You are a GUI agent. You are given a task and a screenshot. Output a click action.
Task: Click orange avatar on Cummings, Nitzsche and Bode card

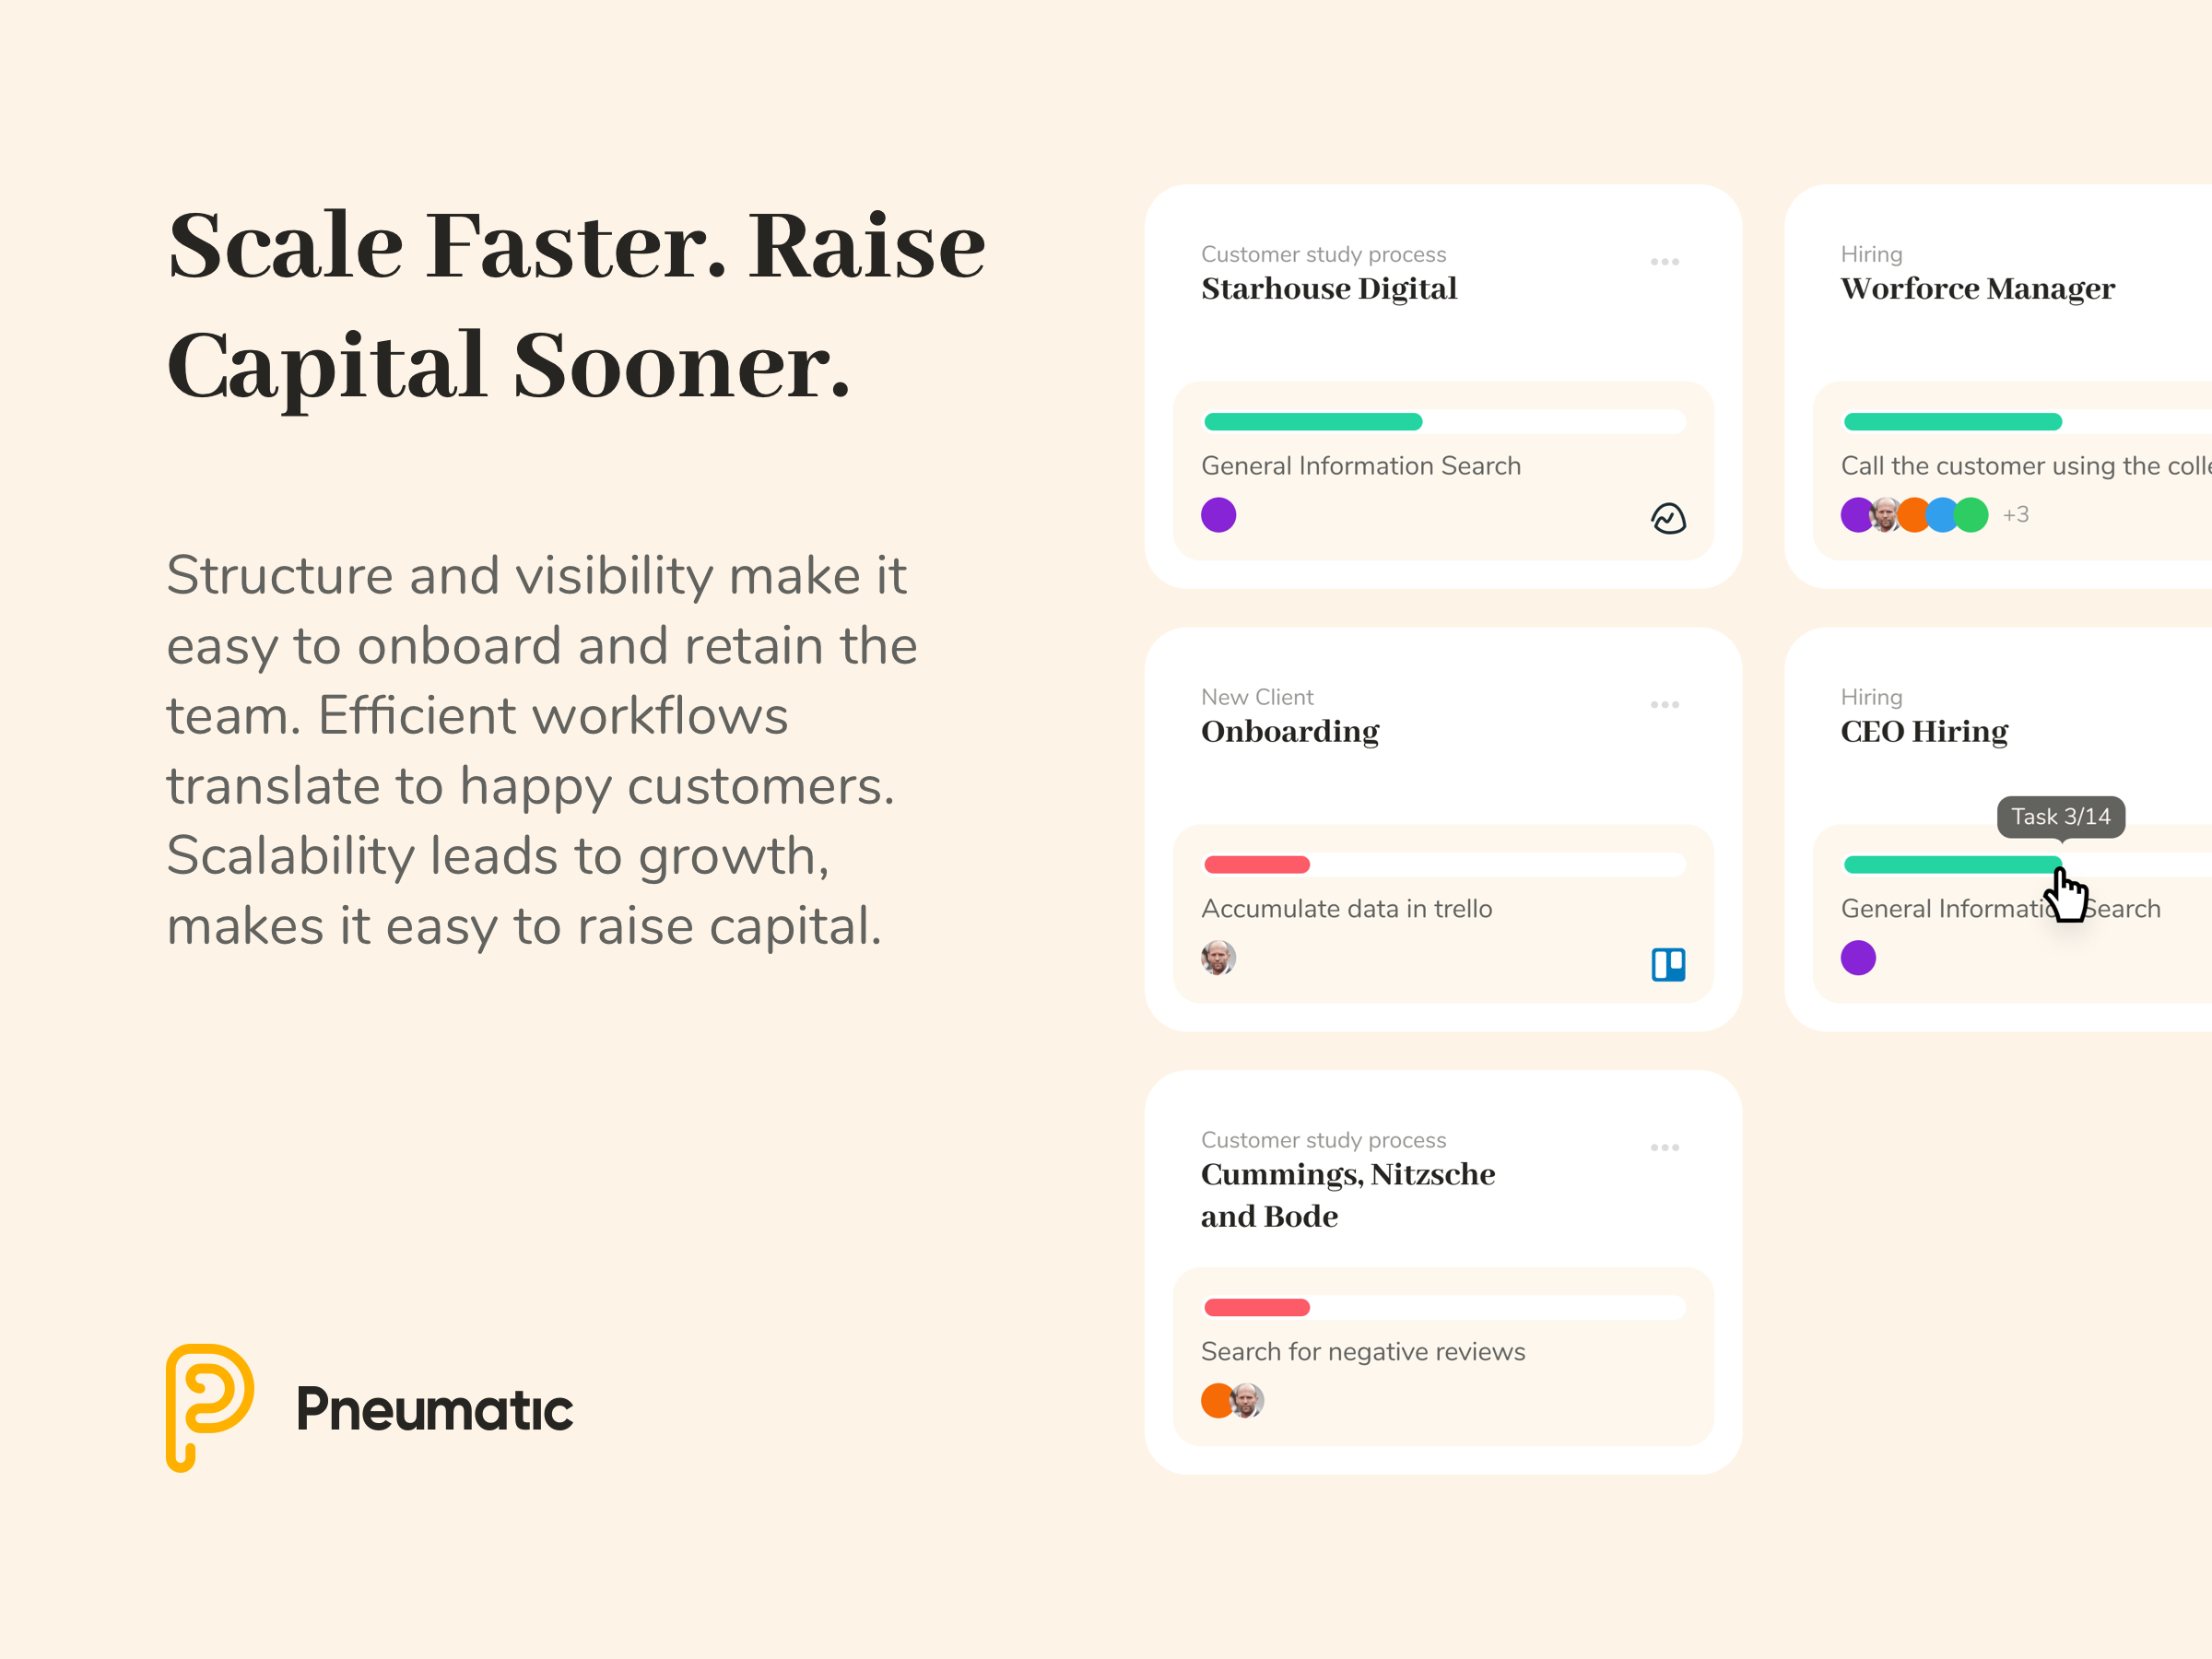1214,1401
